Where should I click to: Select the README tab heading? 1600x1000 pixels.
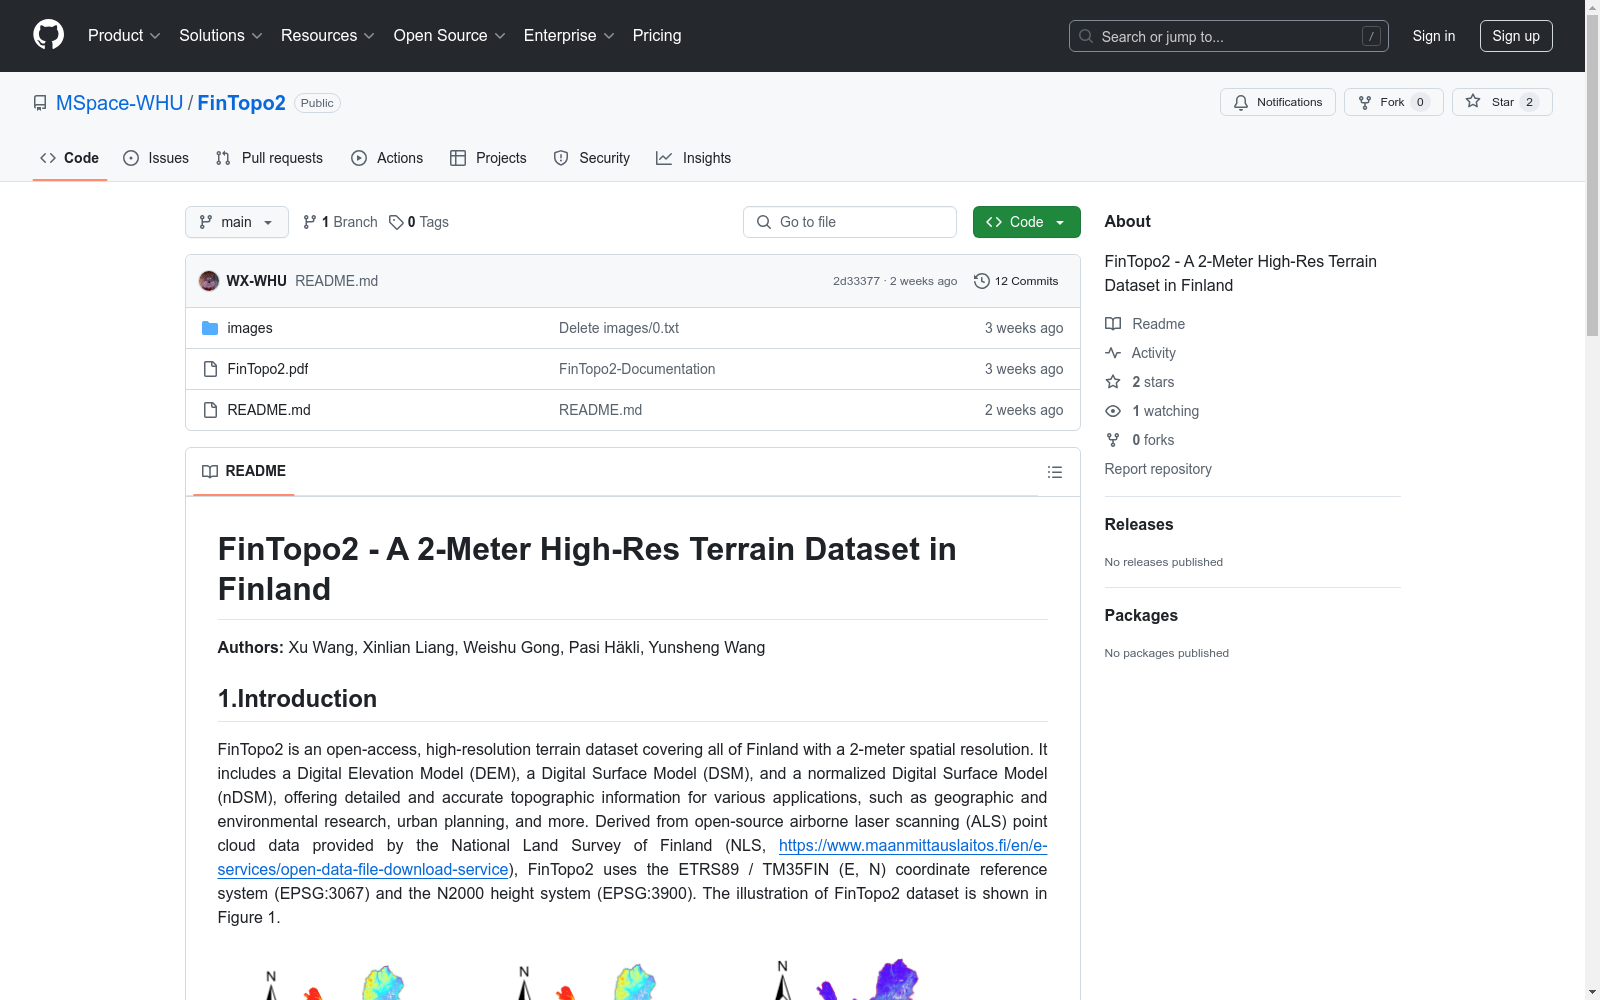point(244,471)
